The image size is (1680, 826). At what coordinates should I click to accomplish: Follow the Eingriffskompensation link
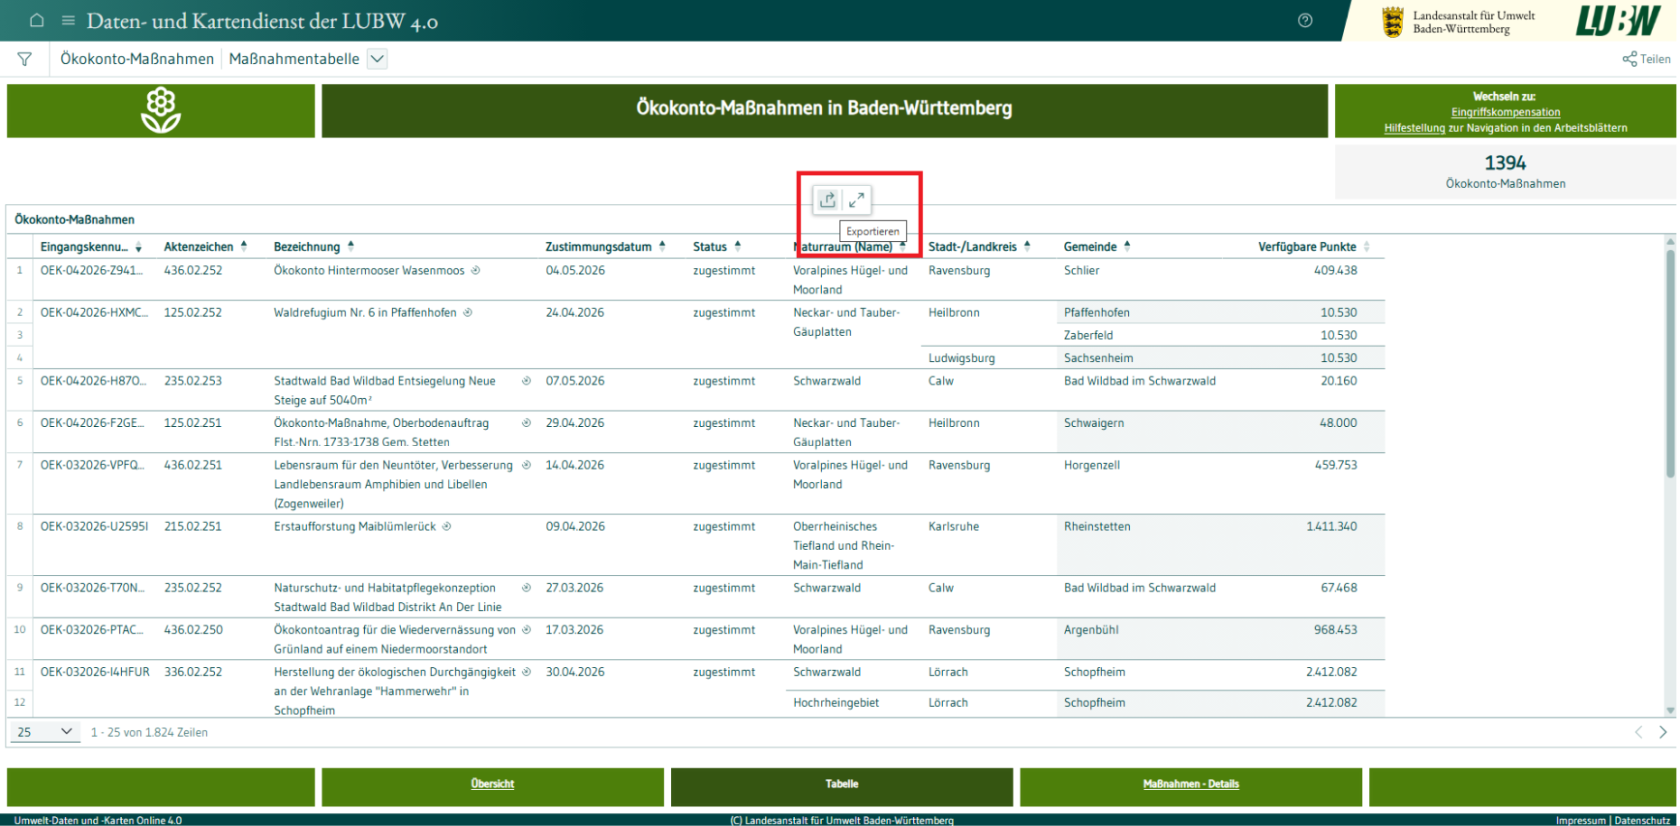[x=1505, y=112]
